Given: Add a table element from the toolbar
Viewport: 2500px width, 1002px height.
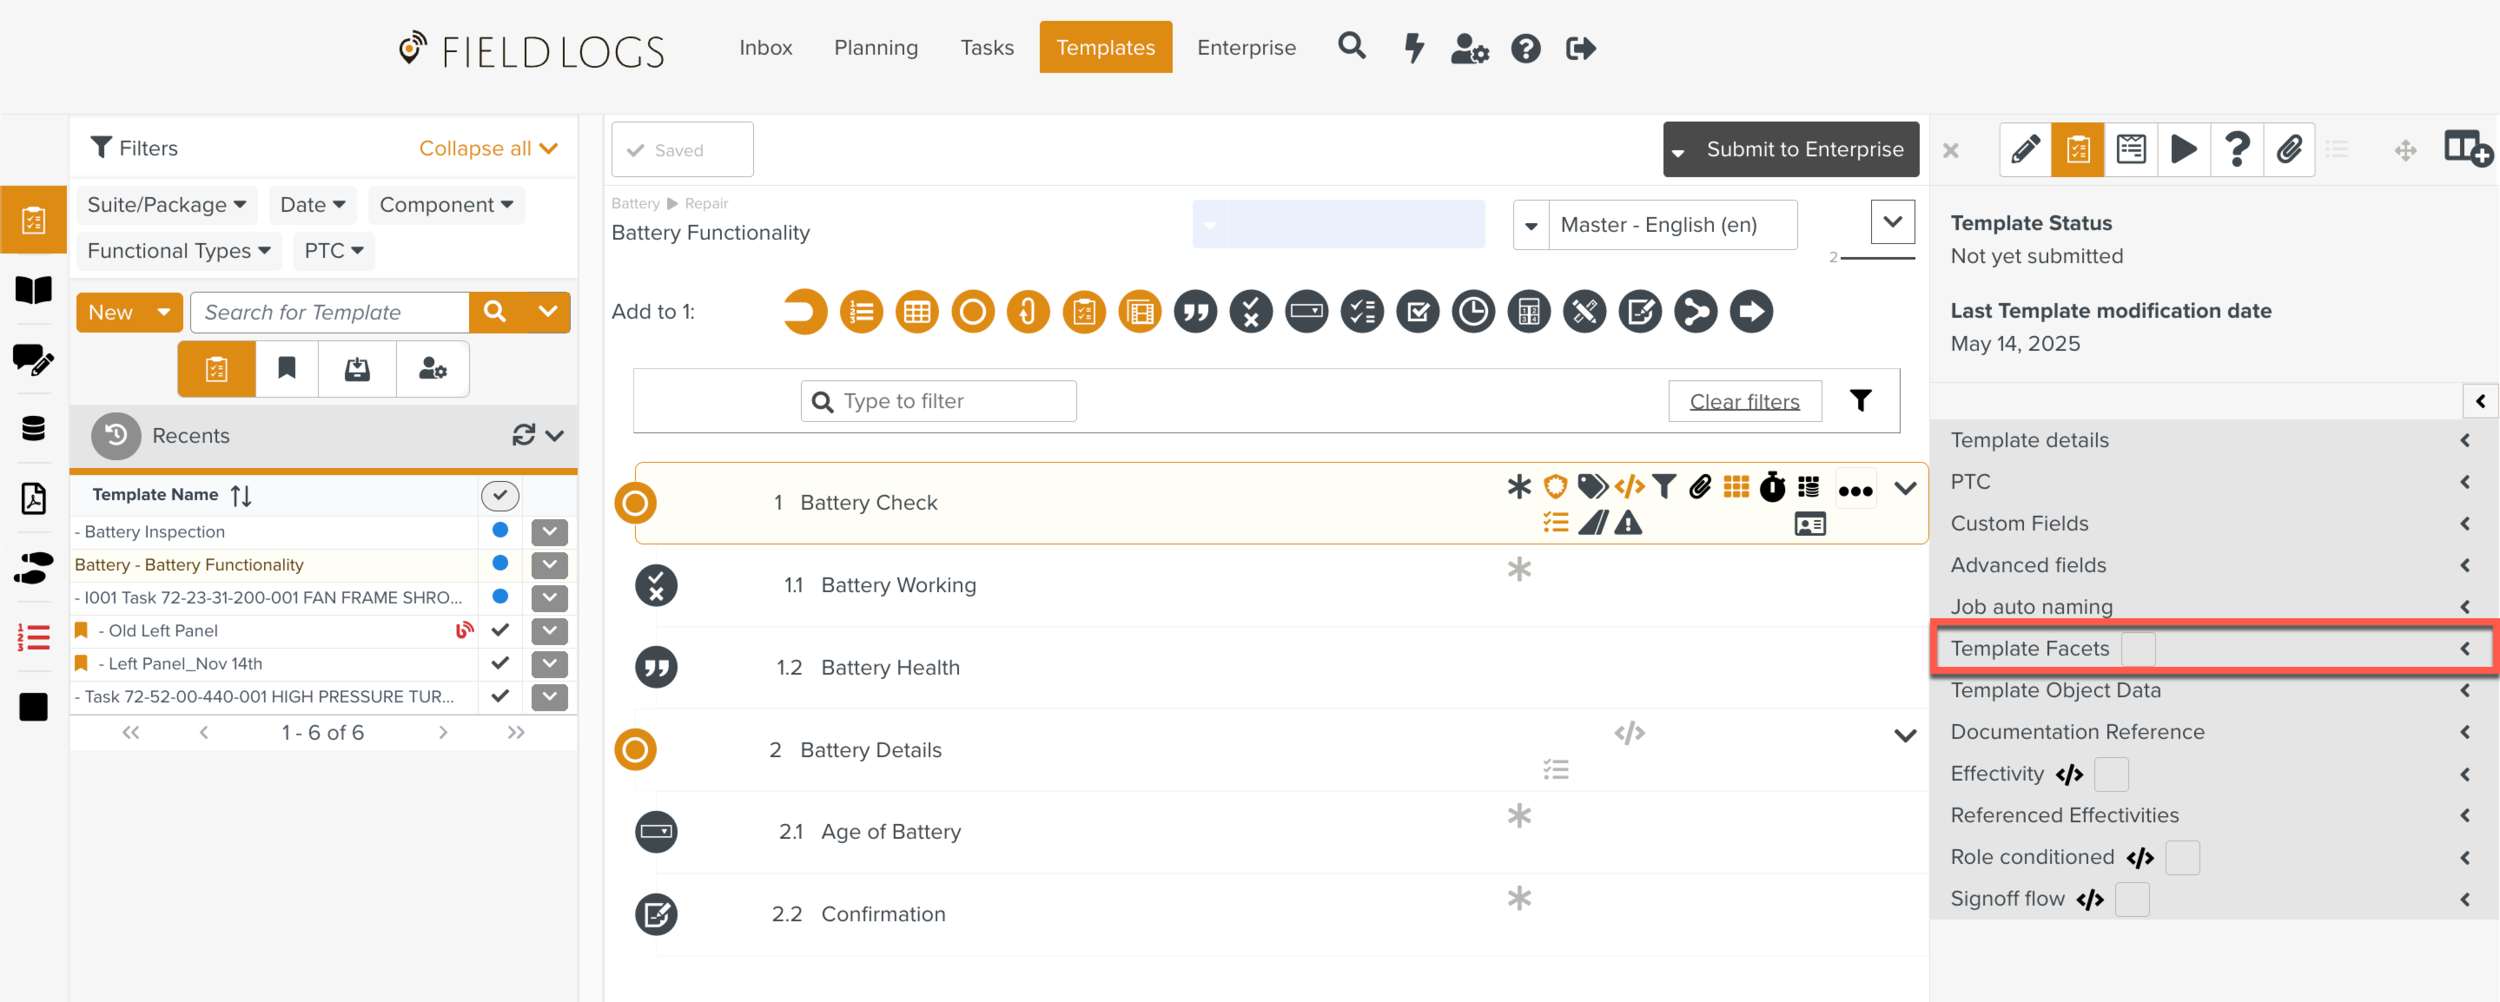Looking at the screenshot, I should pos(916,312).
